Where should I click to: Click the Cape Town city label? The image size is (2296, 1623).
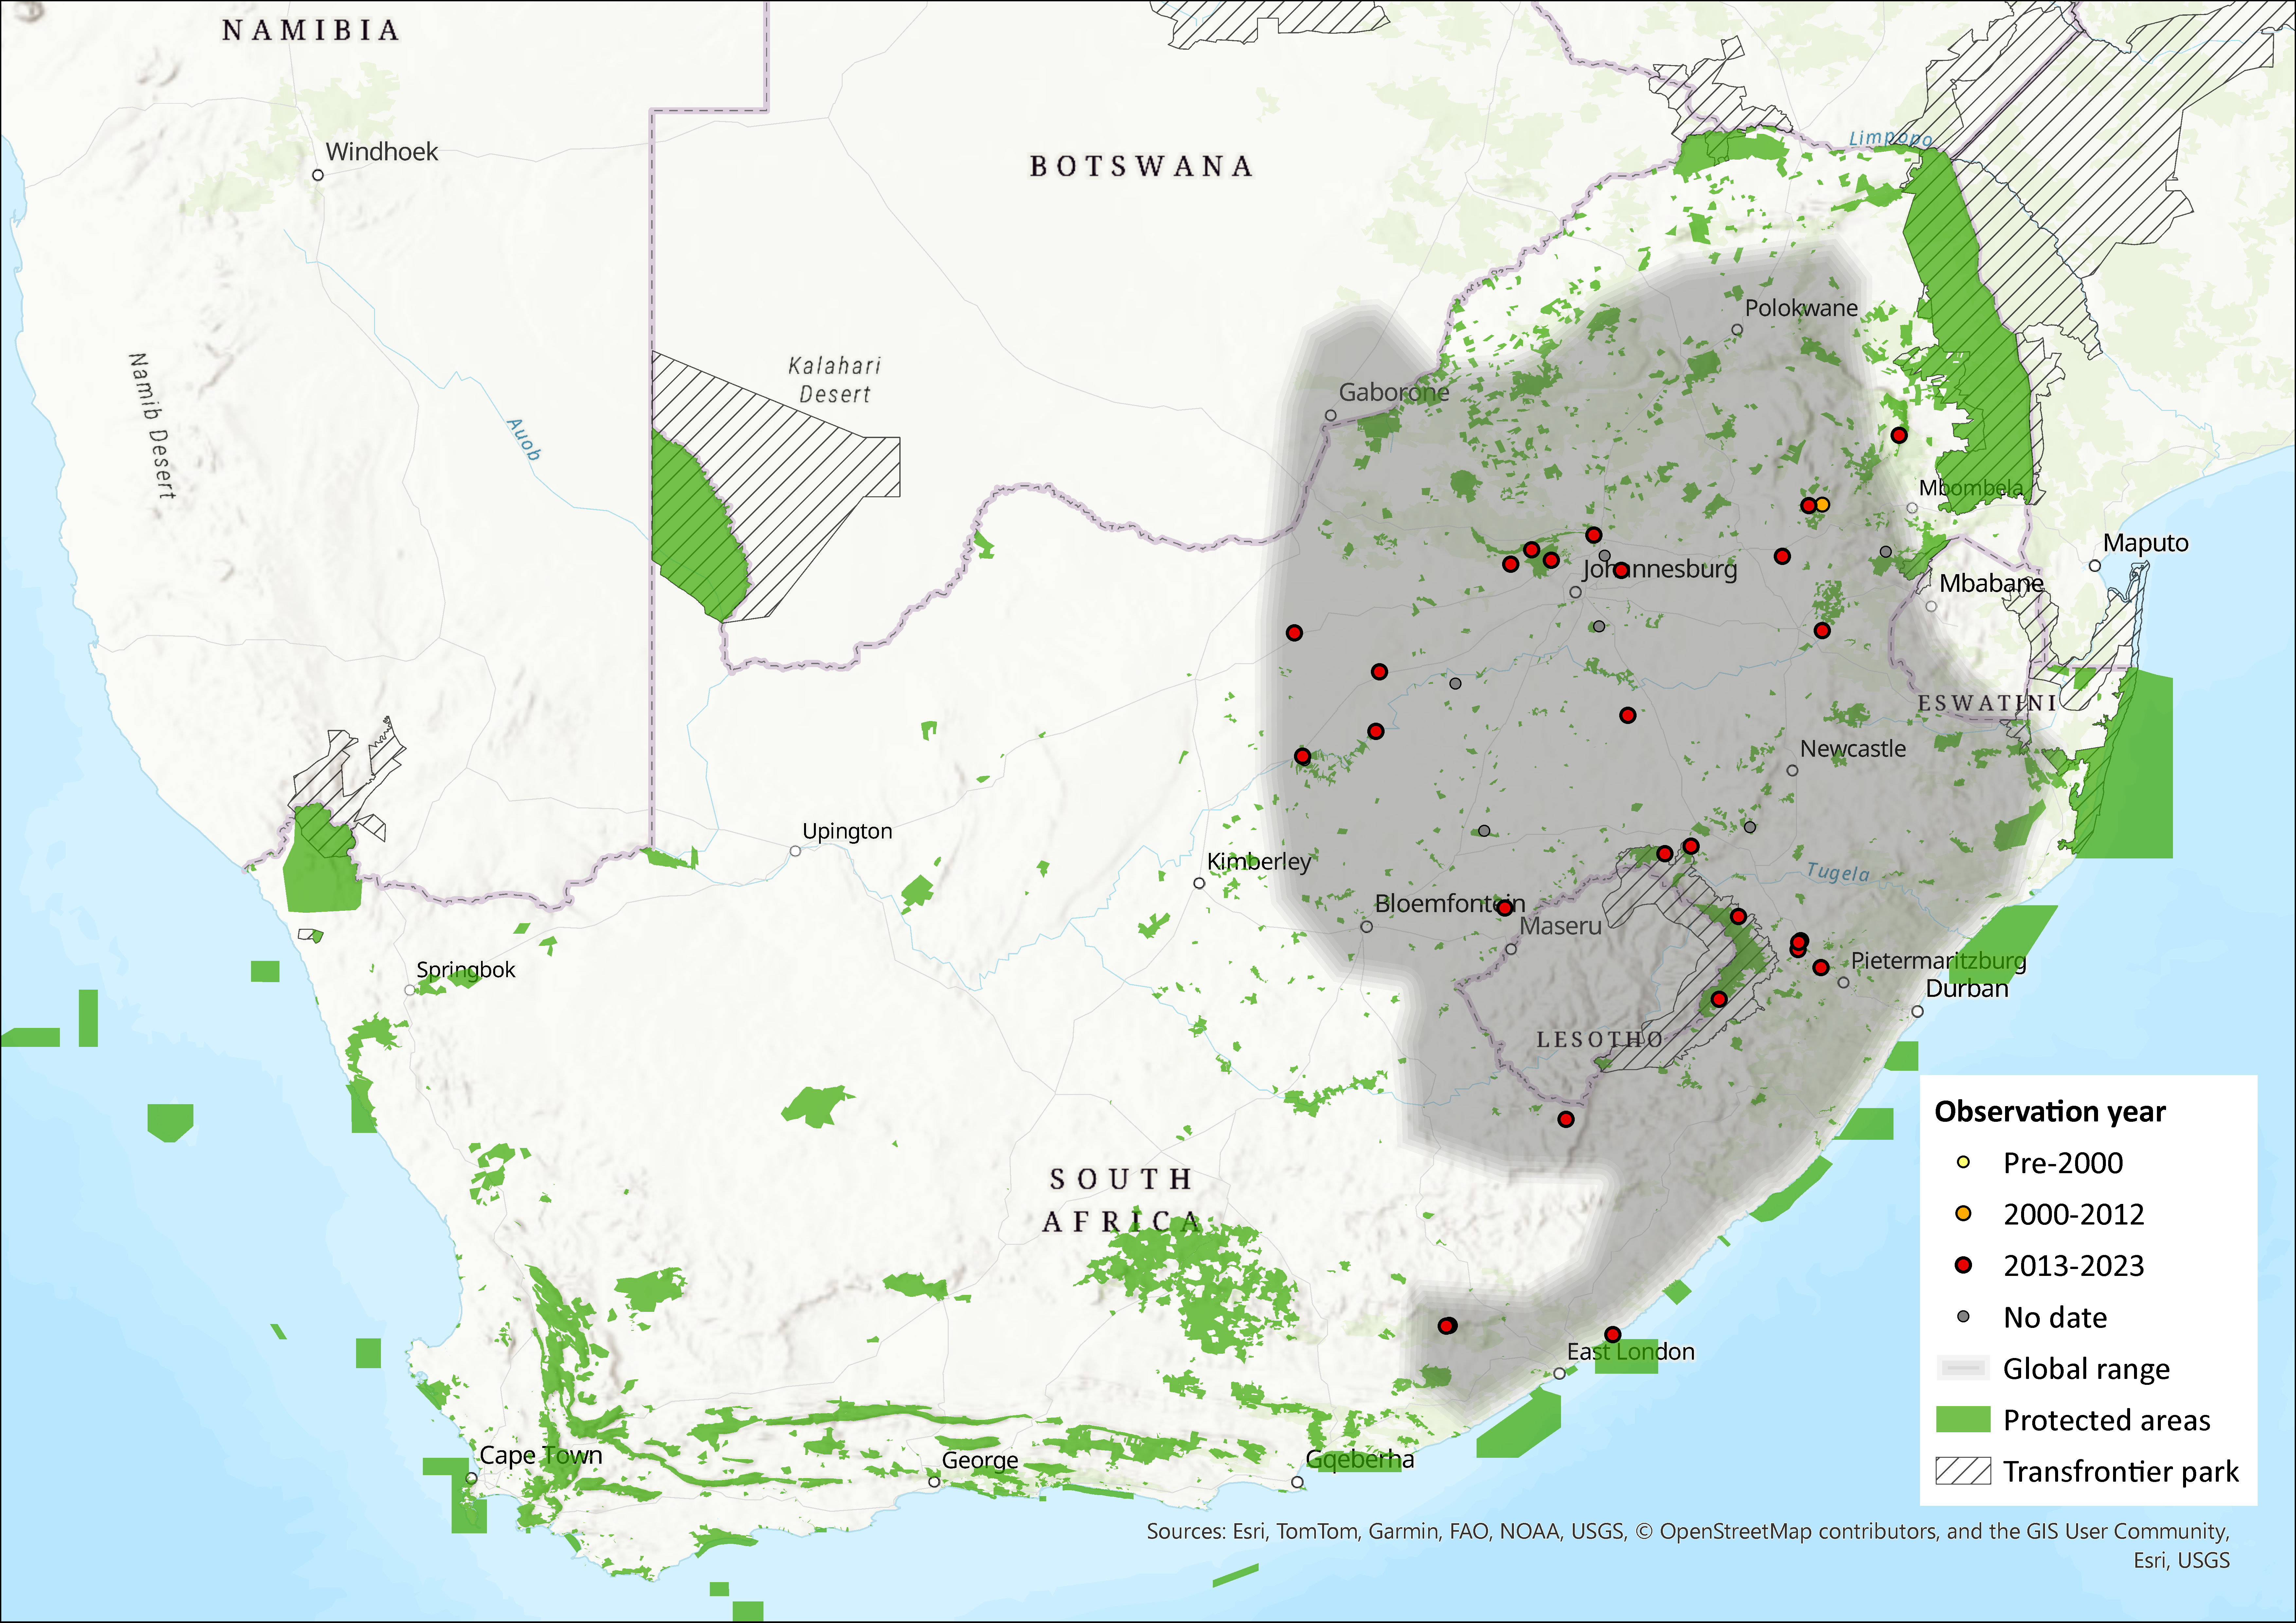pyautogui.click(x=541, y=1455)
